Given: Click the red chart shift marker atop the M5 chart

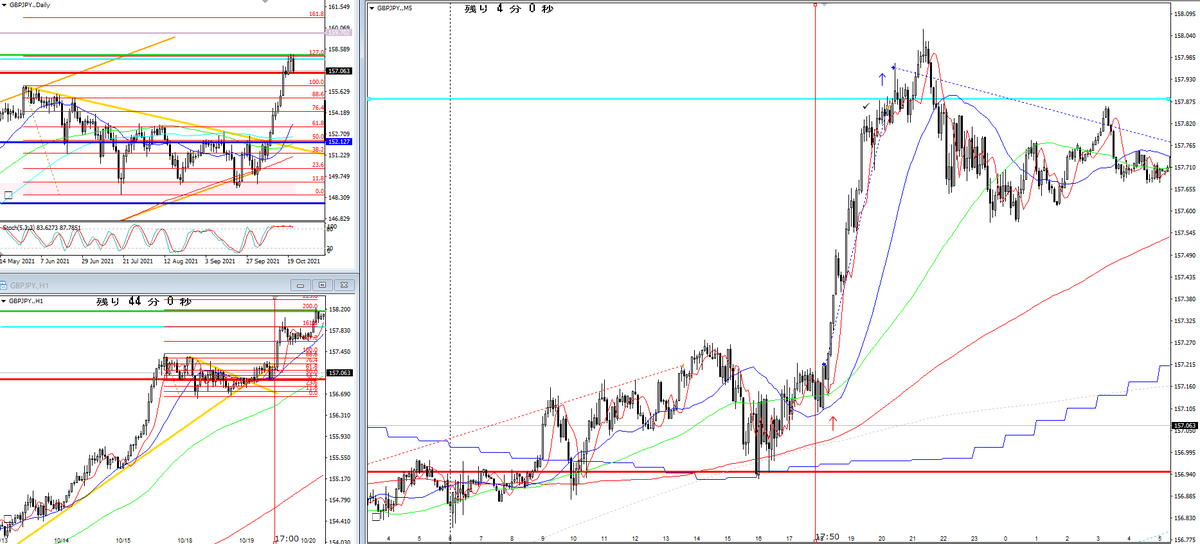Looking at the screenshot, I should (x=816, y=4).
